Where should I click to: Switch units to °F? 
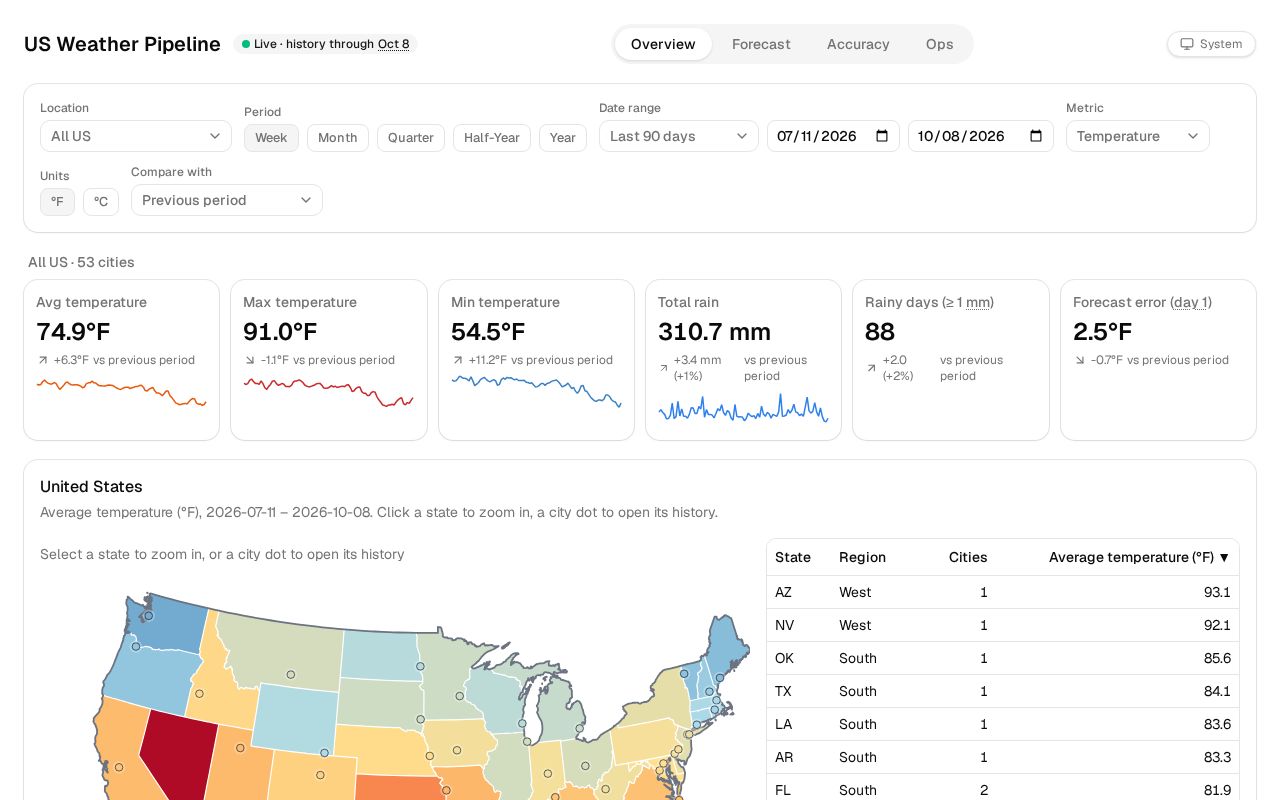coord(57,202)
